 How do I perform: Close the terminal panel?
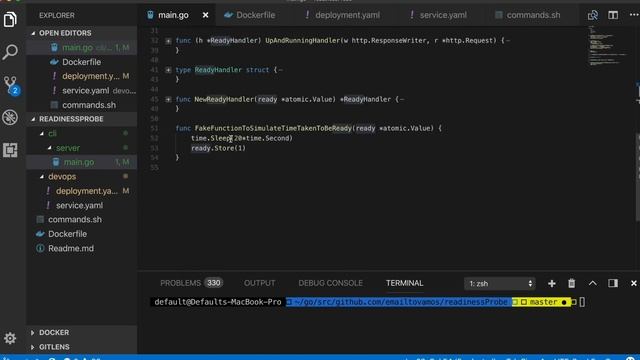pyautogui.click(x=633, y=283)
